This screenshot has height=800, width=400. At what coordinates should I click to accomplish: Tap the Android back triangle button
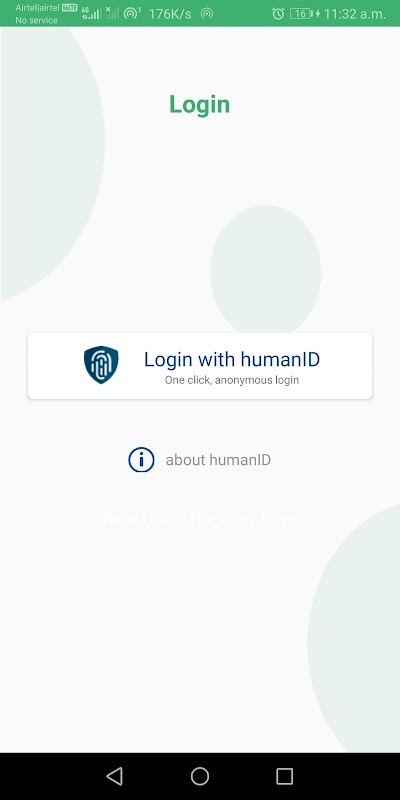click(x=114, y=776)
